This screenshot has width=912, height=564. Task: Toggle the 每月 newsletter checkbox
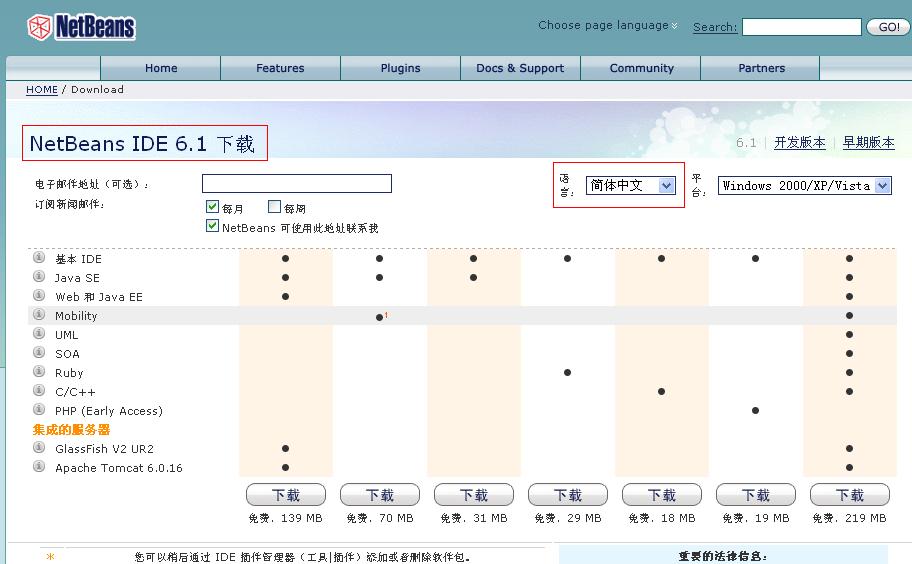[x=212, y=206]
